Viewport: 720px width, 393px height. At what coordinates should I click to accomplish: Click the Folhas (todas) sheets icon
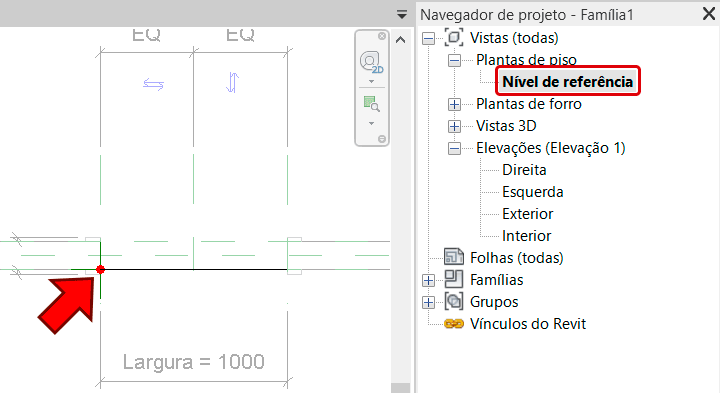click(454, 257)
